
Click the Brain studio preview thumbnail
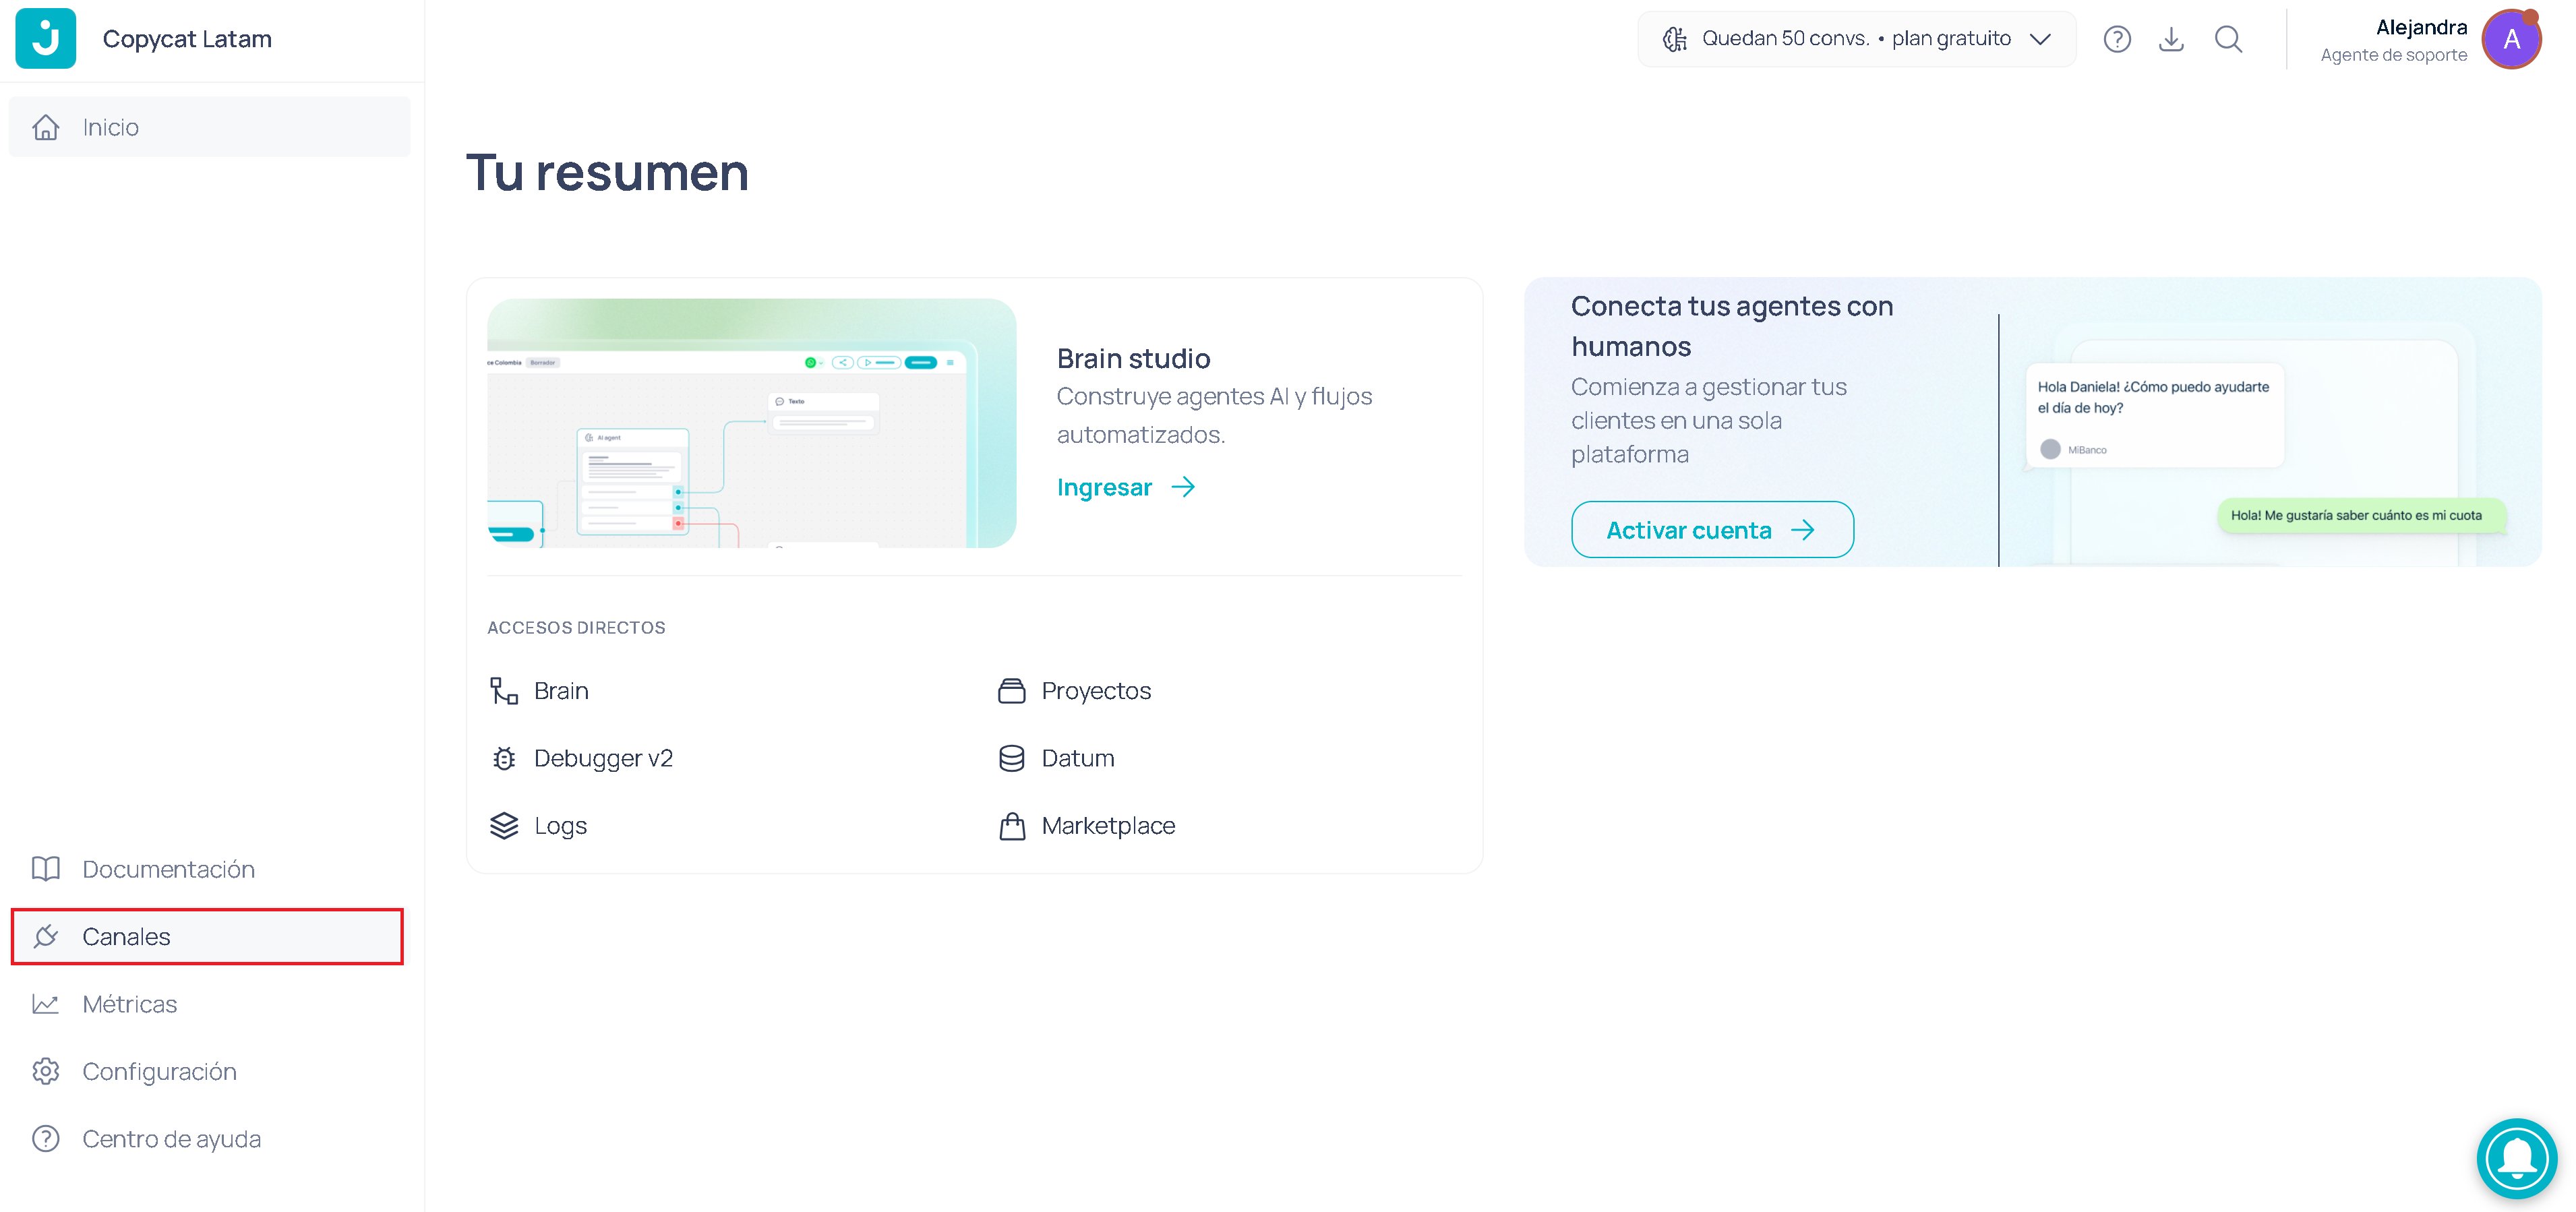click(752, 423)
